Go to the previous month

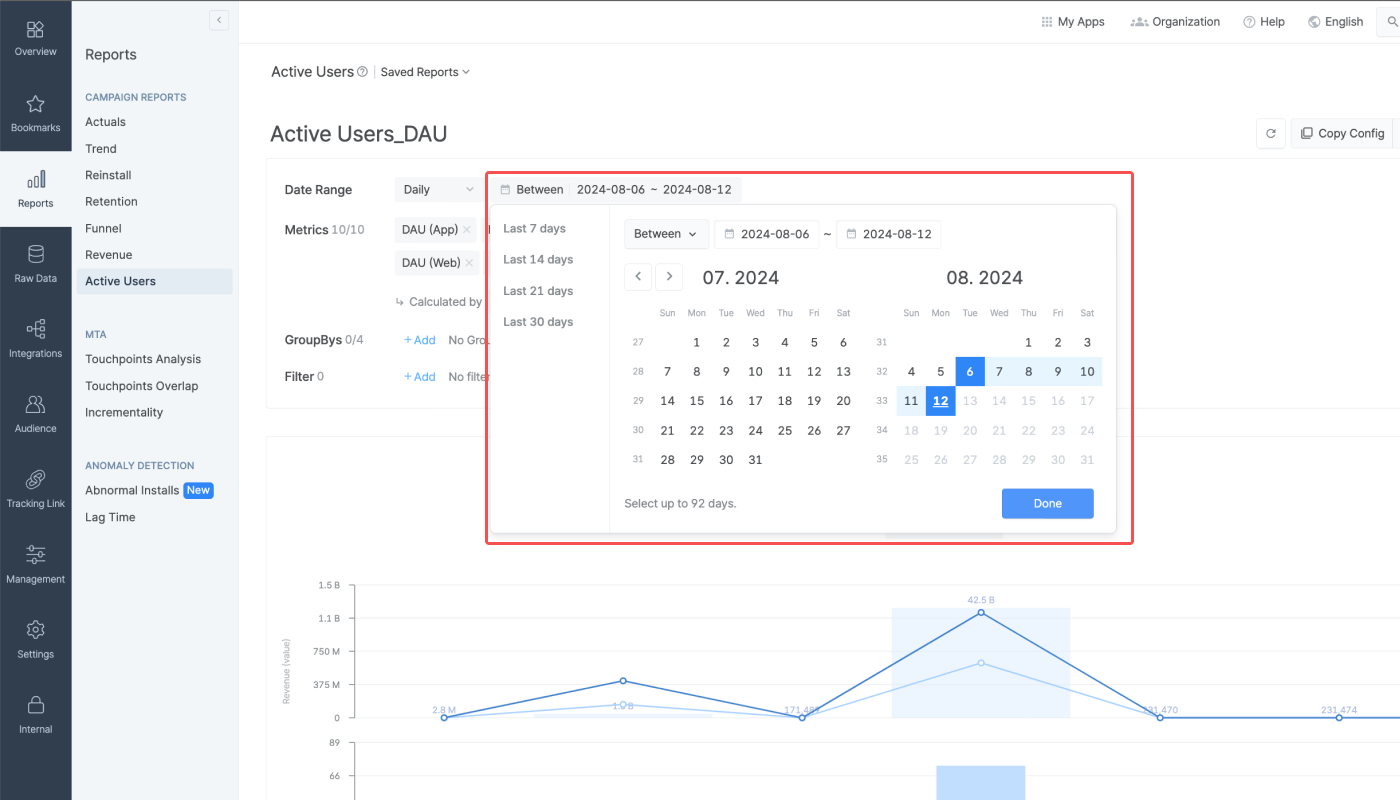pos(638,277)
